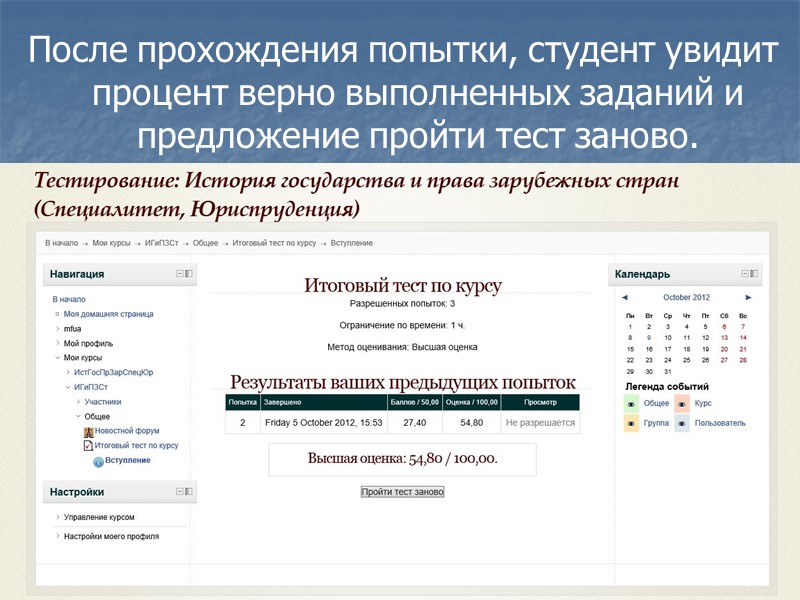This screenshot has width=800, height=600.
Task: Toggle visibility of Группа events
Action: point(631,423)
